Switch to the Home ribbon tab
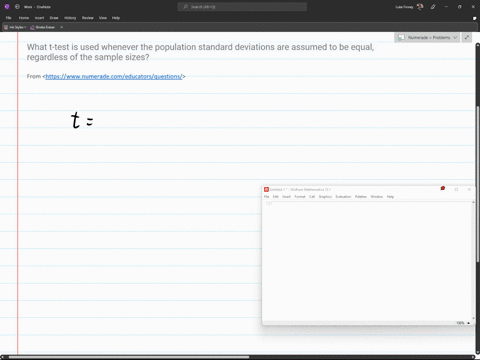 (x=24, y=18)
